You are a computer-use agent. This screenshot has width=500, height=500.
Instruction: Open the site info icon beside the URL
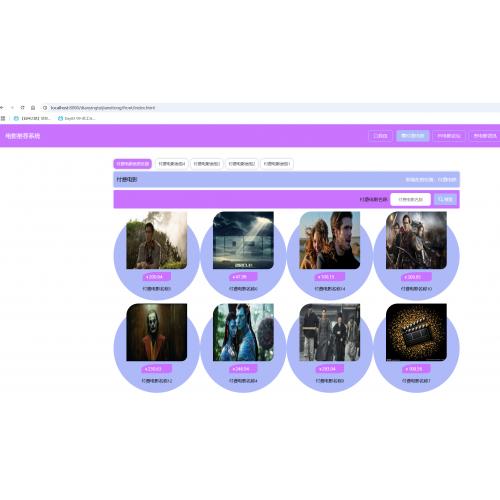[x=45, y=108]
